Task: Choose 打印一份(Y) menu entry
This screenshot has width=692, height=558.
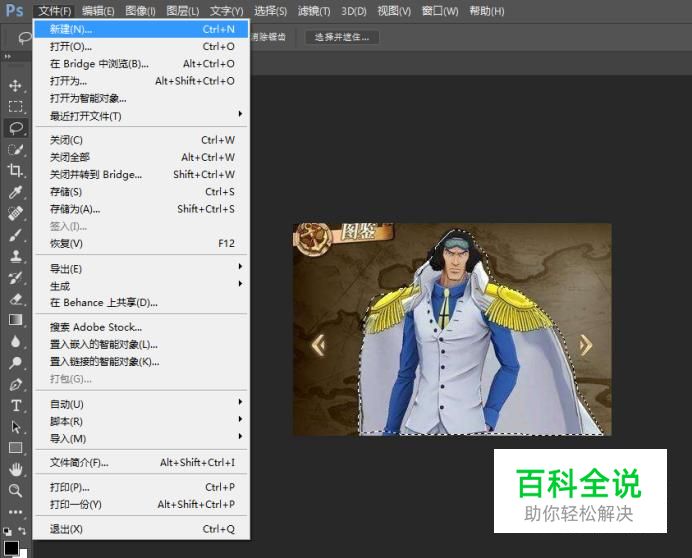Action: click(x=141, y=504)
